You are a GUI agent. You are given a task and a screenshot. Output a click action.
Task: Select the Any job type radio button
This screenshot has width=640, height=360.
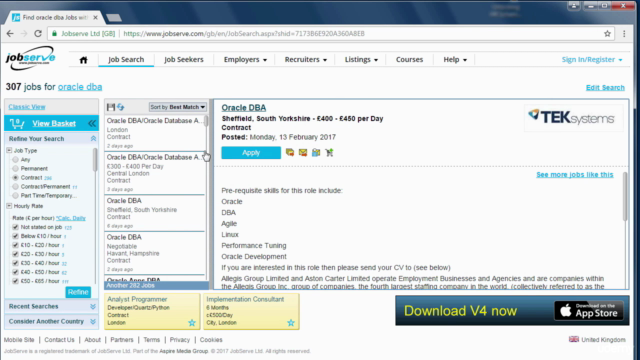pyautogui.click(x=16, y=160)
